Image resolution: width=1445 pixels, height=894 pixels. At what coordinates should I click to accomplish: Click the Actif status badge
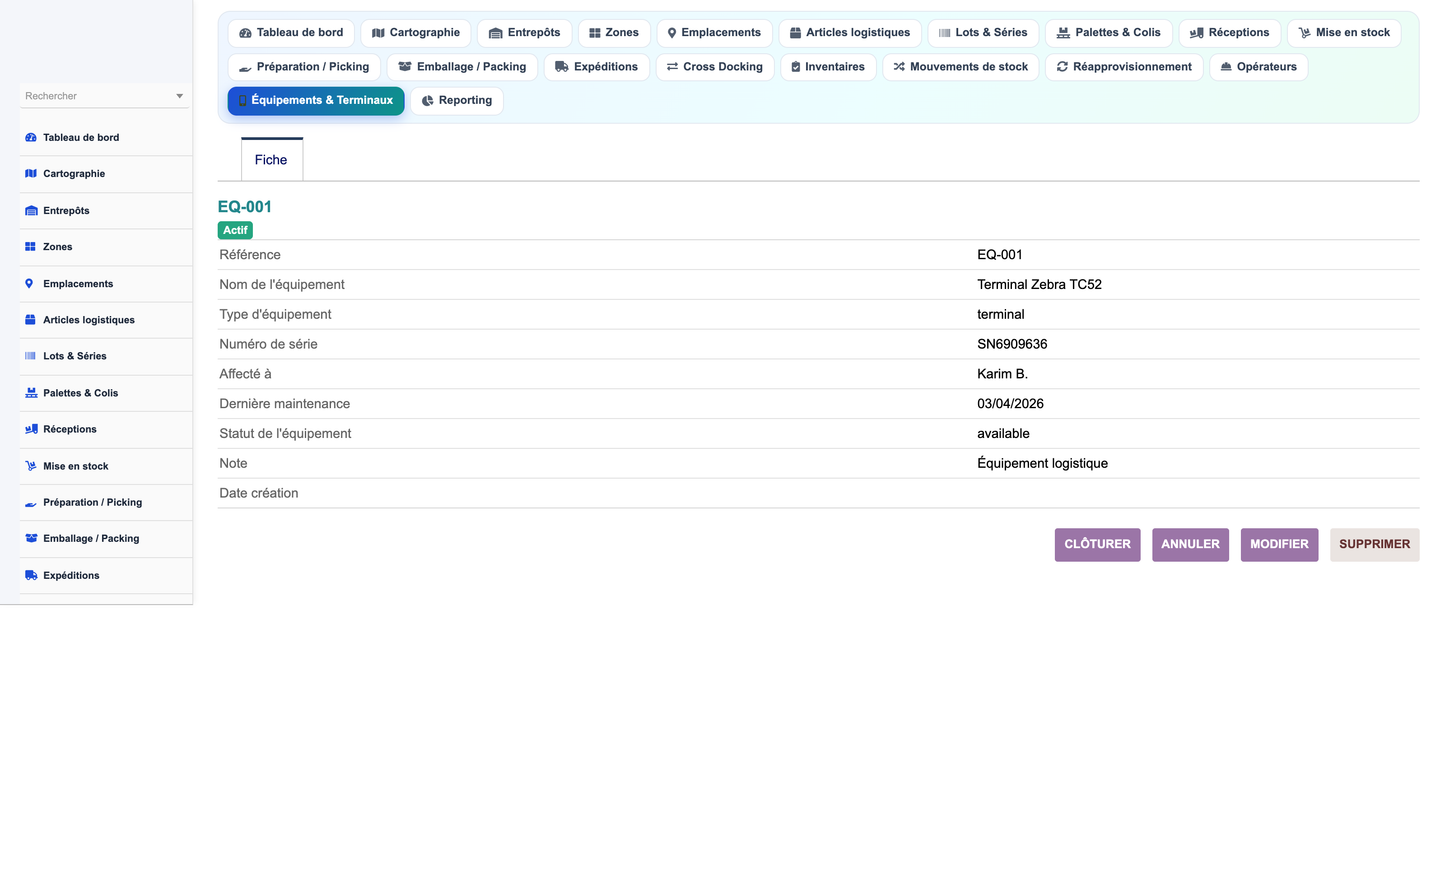[235, 231]
